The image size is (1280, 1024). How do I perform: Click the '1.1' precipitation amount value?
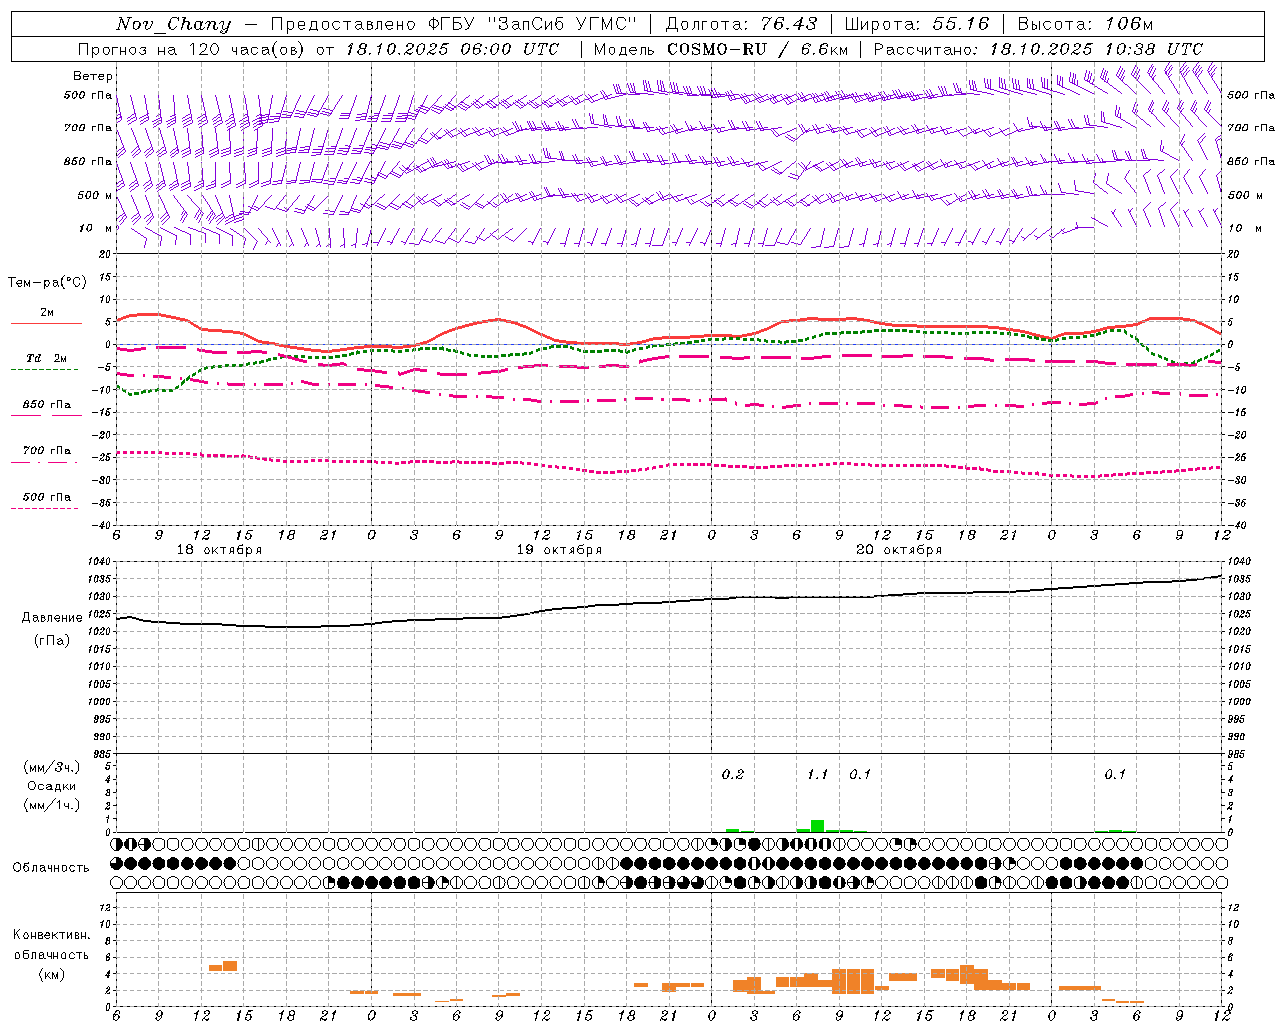pyautogui.click(x=818, y=774)
